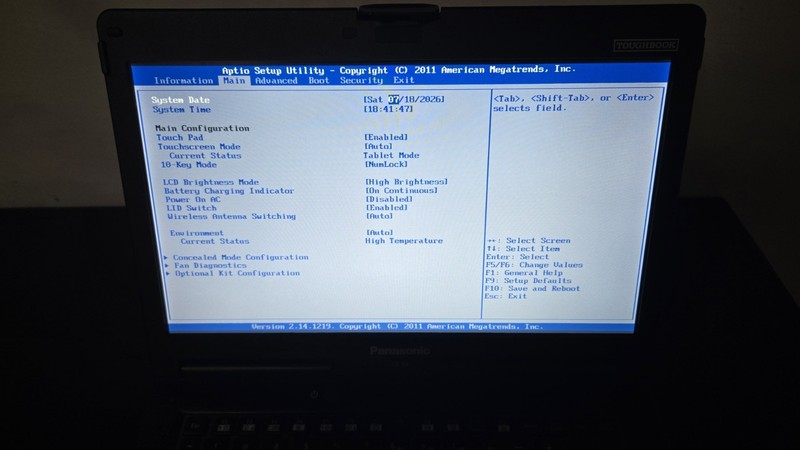
Task: Toggle LID Switch Enabled value
Action: (x=387, y=208)
